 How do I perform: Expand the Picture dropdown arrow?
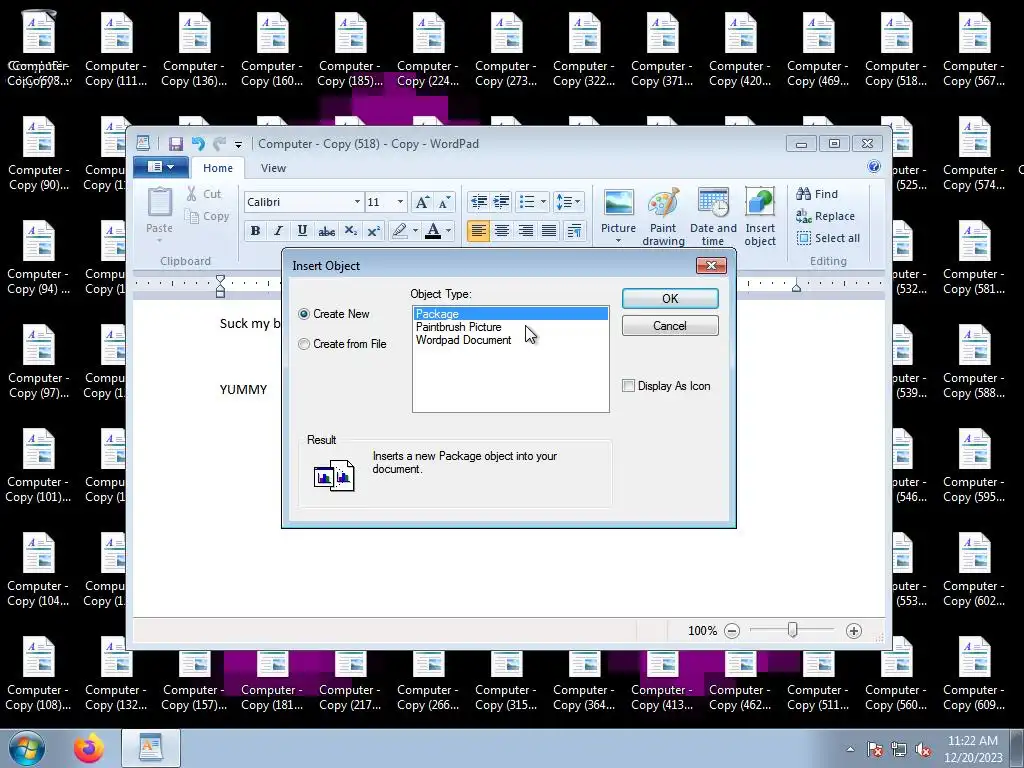[x=618, y=240]
